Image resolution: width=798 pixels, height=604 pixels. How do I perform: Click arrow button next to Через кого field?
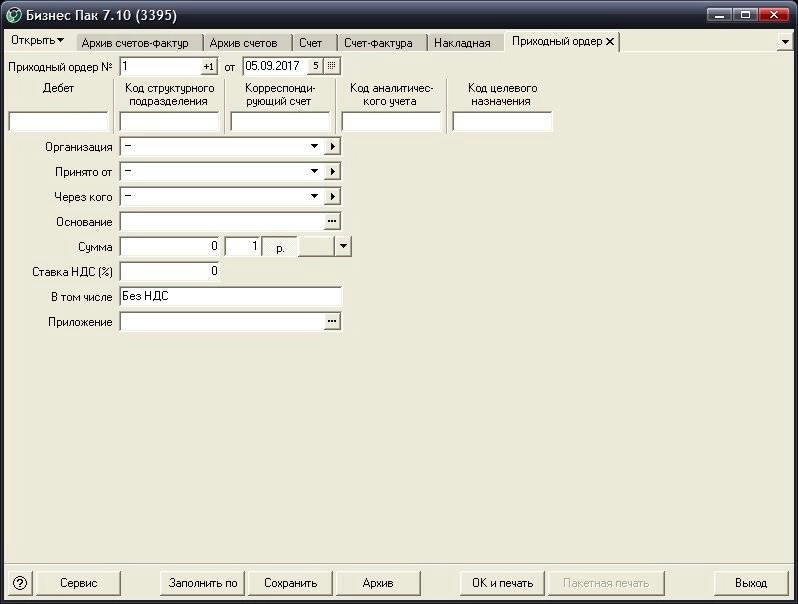332,196
